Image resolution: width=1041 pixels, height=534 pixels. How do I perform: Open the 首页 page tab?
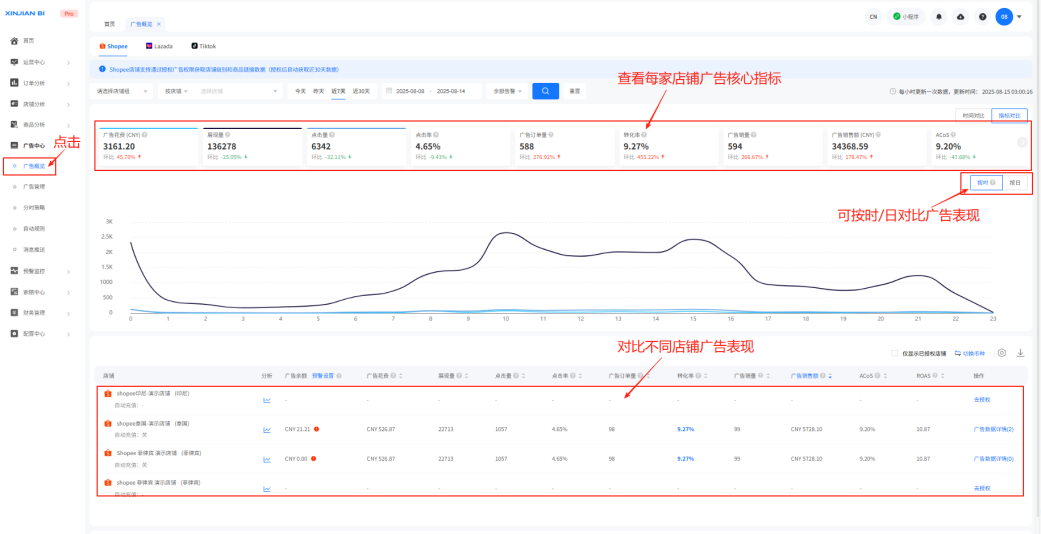110,24
